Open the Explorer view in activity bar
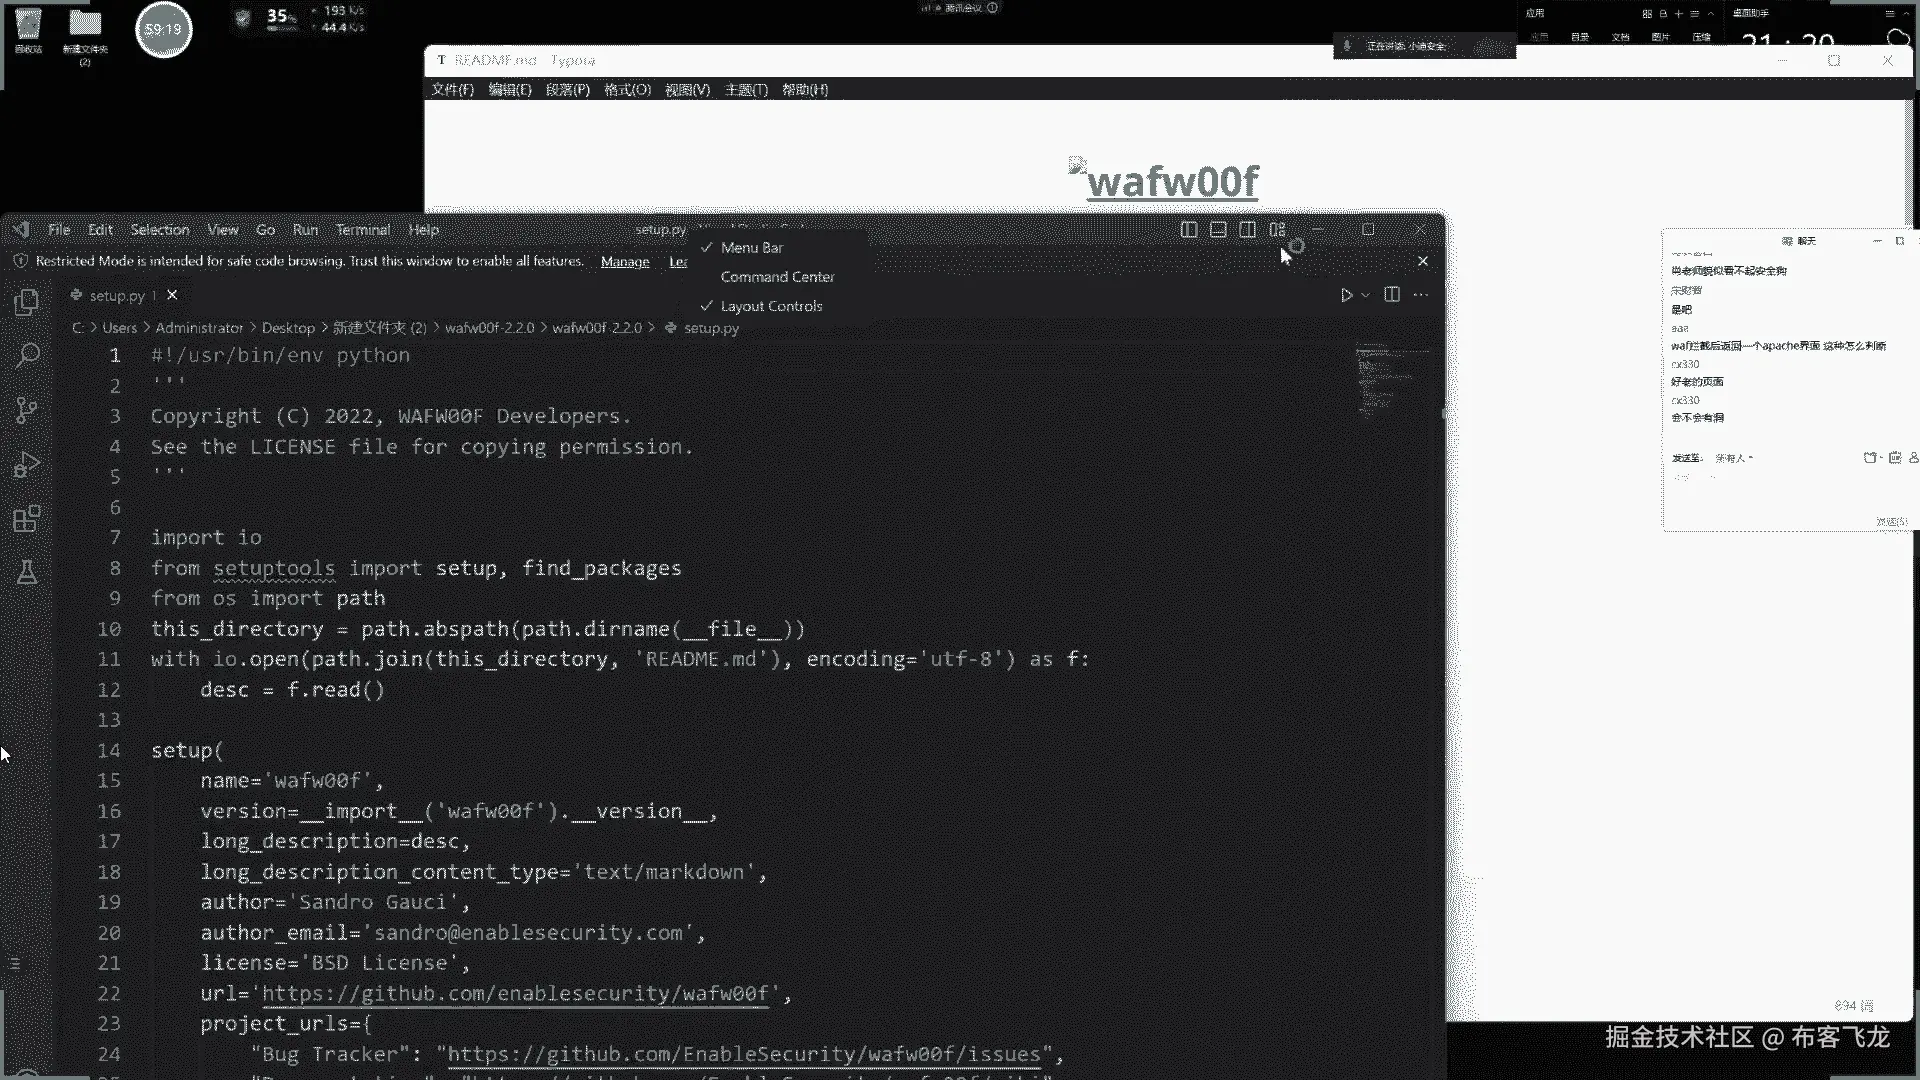This screenshot has width=1920, height=1080. coord(27,301)
